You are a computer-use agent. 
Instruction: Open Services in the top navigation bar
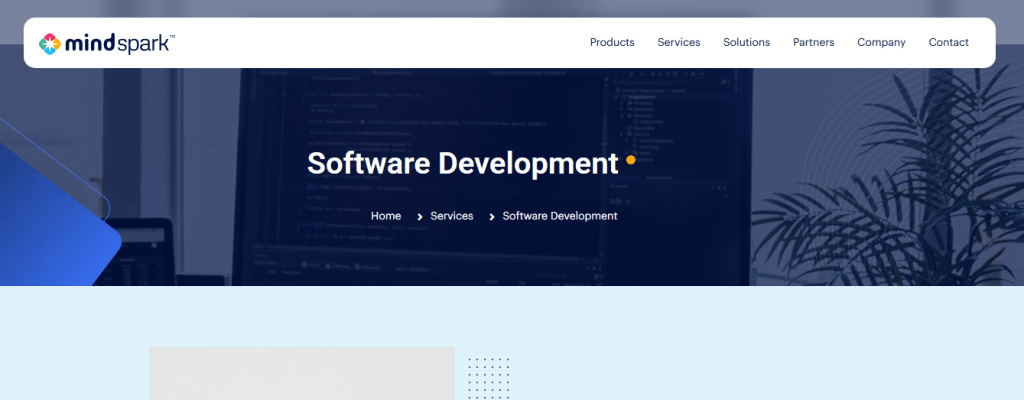679,42
